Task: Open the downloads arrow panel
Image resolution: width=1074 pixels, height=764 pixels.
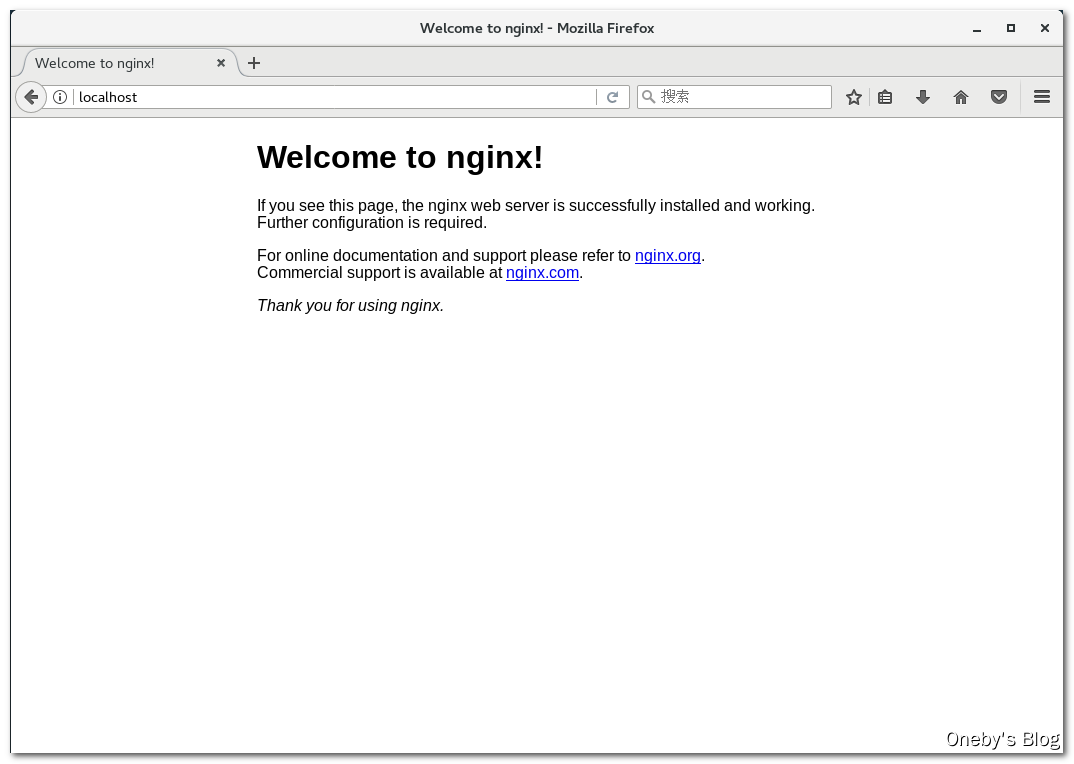Action: (923, 97)
